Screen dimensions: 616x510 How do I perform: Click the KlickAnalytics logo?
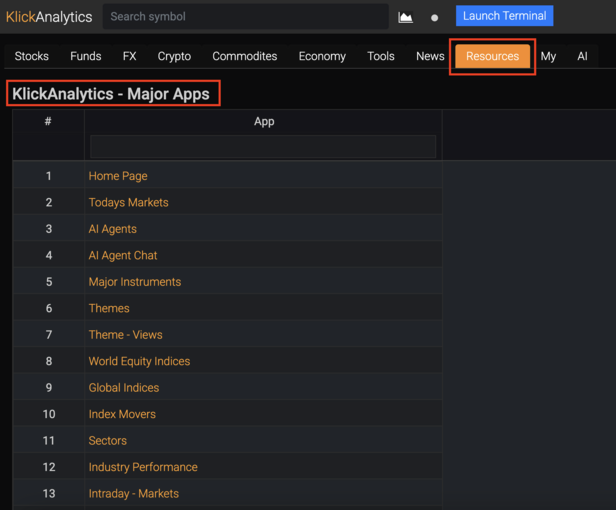[x=49, y=17]
